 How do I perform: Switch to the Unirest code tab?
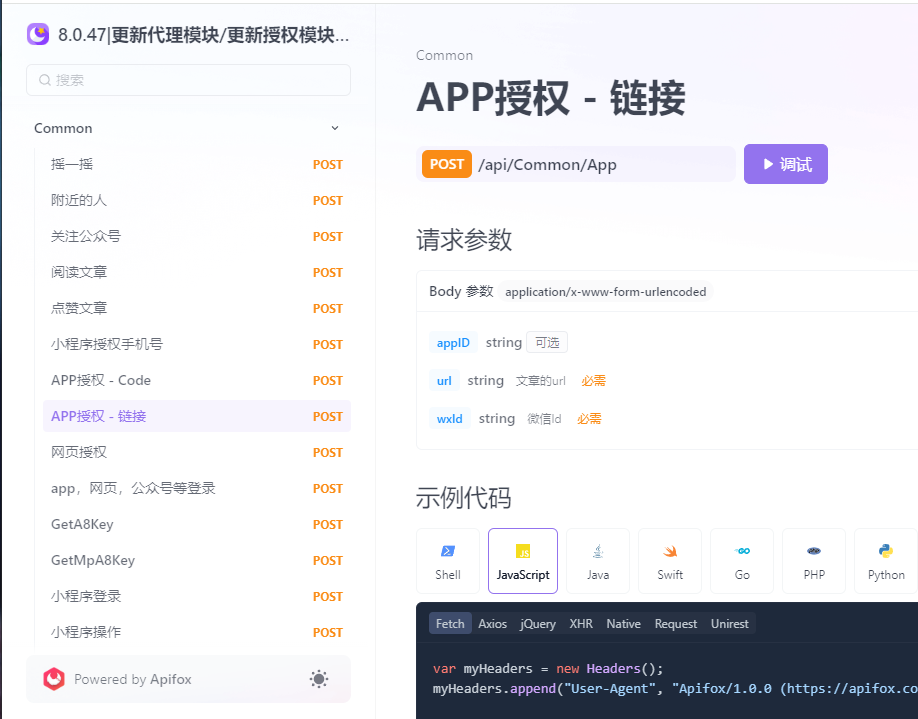[729, 623]
